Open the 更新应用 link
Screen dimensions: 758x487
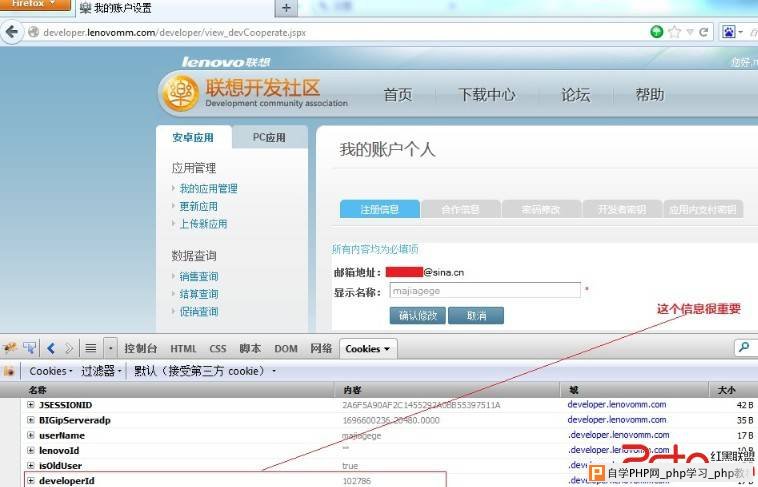click(199, 207)
